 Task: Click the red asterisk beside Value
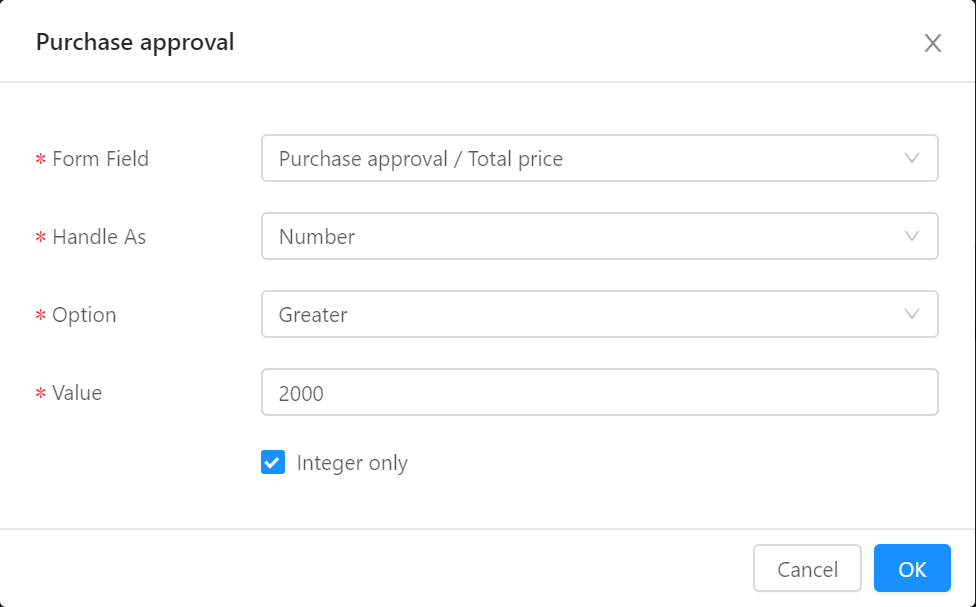pyautogui.click(x=40, y=393)
